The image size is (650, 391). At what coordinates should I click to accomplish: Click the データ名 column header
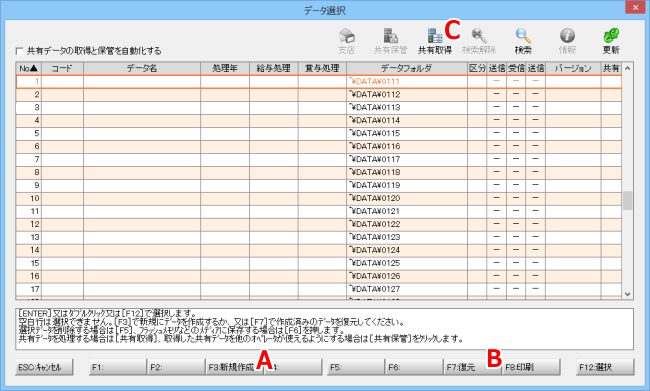(x=142, y=68)
